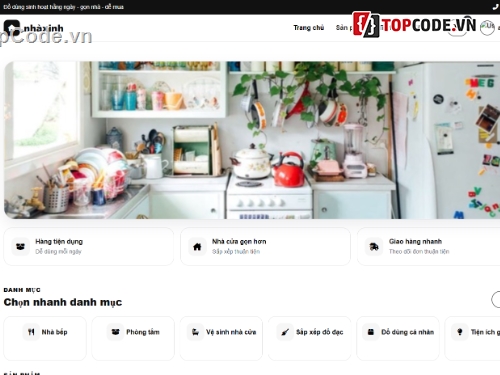Screen dimensions: 500x375
Task: Click the Chọn nhanh danh mục heading
Action: [x=63, y=302]
